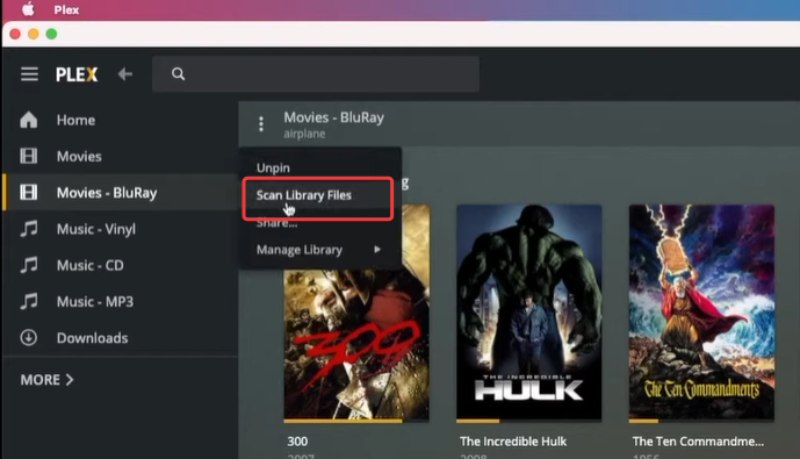Open the hamburger menu icon

click(x=29, y=74)
